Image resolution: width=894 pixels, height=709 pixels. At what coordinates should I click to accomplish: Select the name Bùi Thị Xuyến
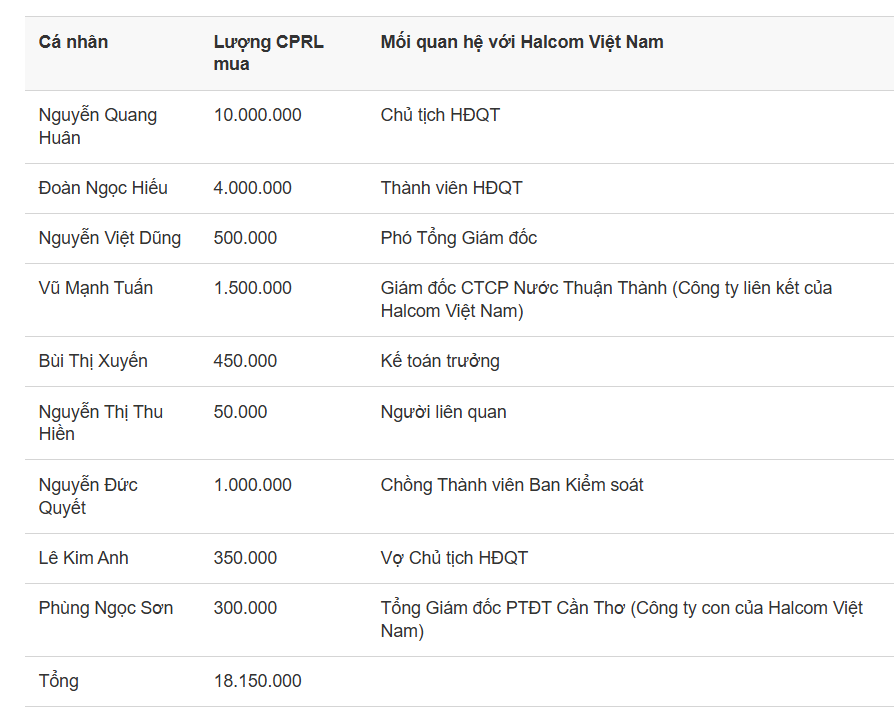[93, 361]
